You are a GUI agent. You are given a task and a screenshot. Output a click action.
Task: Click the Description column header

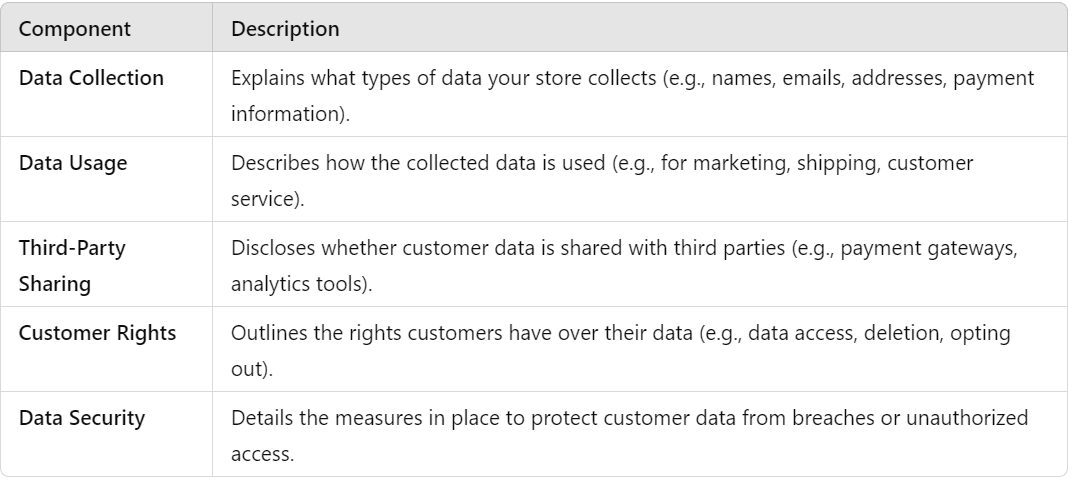pyautogui.click(x=285, y=29)
